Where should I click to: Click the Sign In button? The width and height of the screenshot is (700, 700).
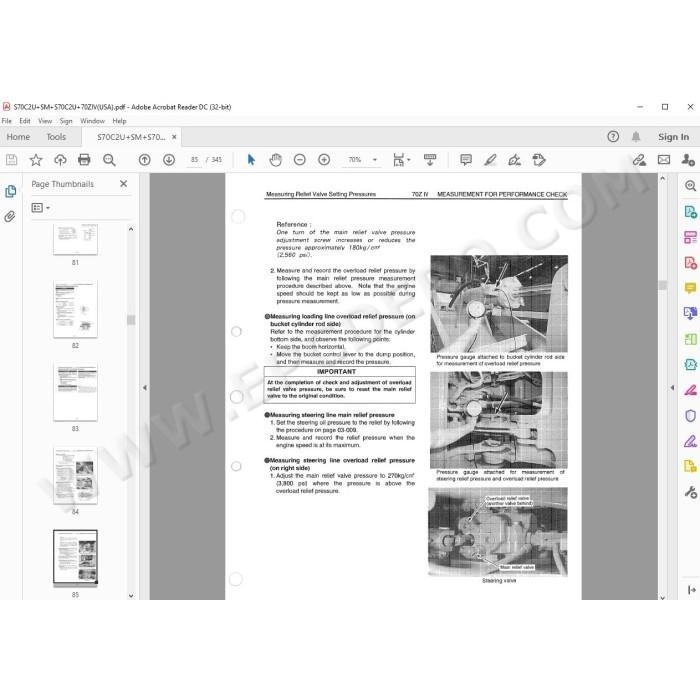click(x=673, y=137)
